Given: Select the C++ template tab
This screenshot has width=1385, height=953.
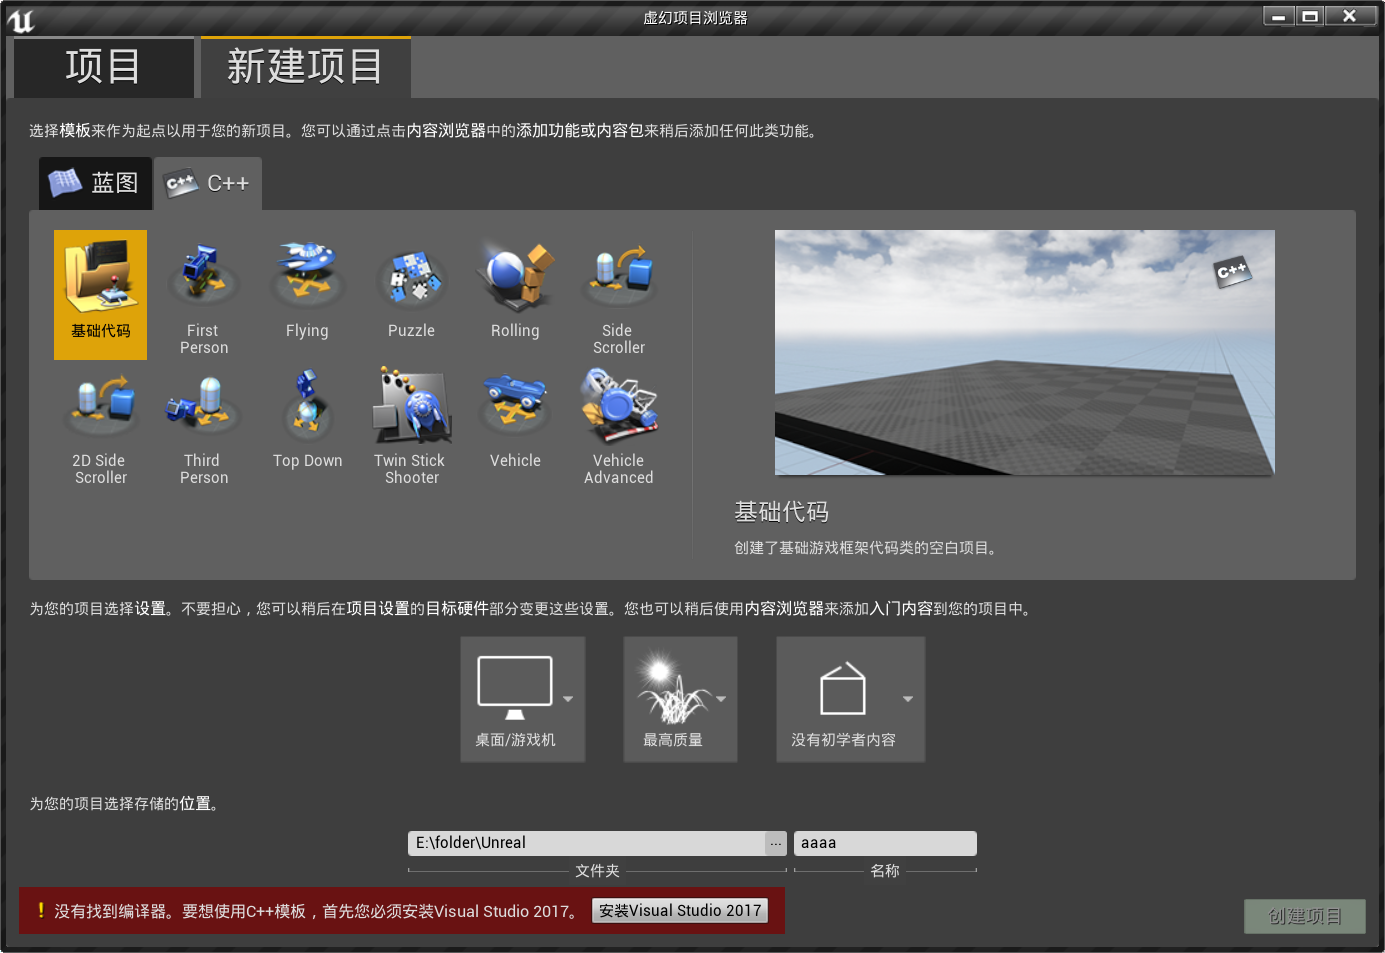Looking at the screenshot, I should tap(208, 184).
